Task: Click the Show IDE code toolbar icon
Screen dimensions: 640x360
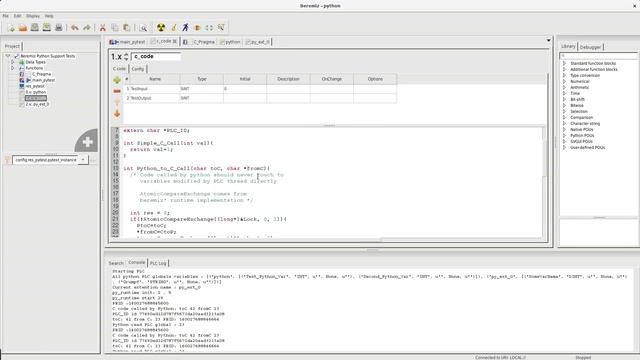Action: coord(221,28)
